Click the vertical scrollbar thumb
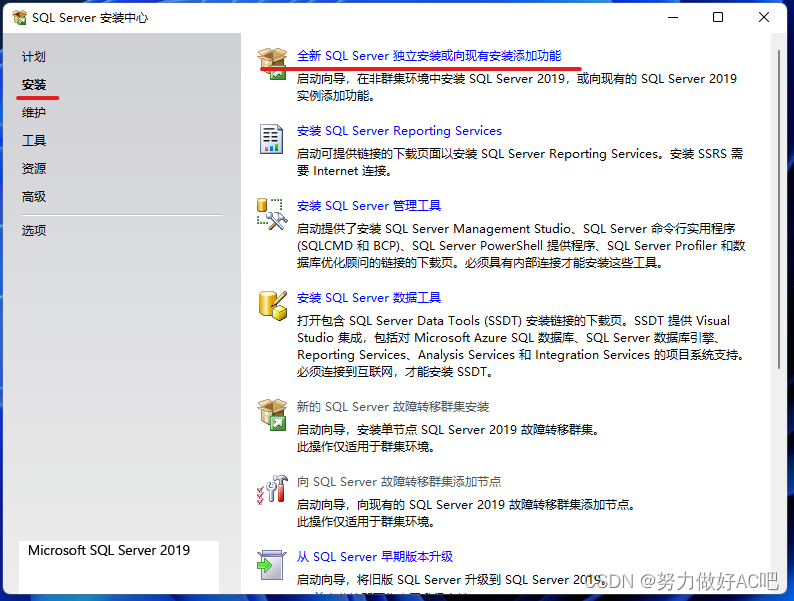Image resolution: width=794 pixels, height=601 pixels. pos(779,209)
